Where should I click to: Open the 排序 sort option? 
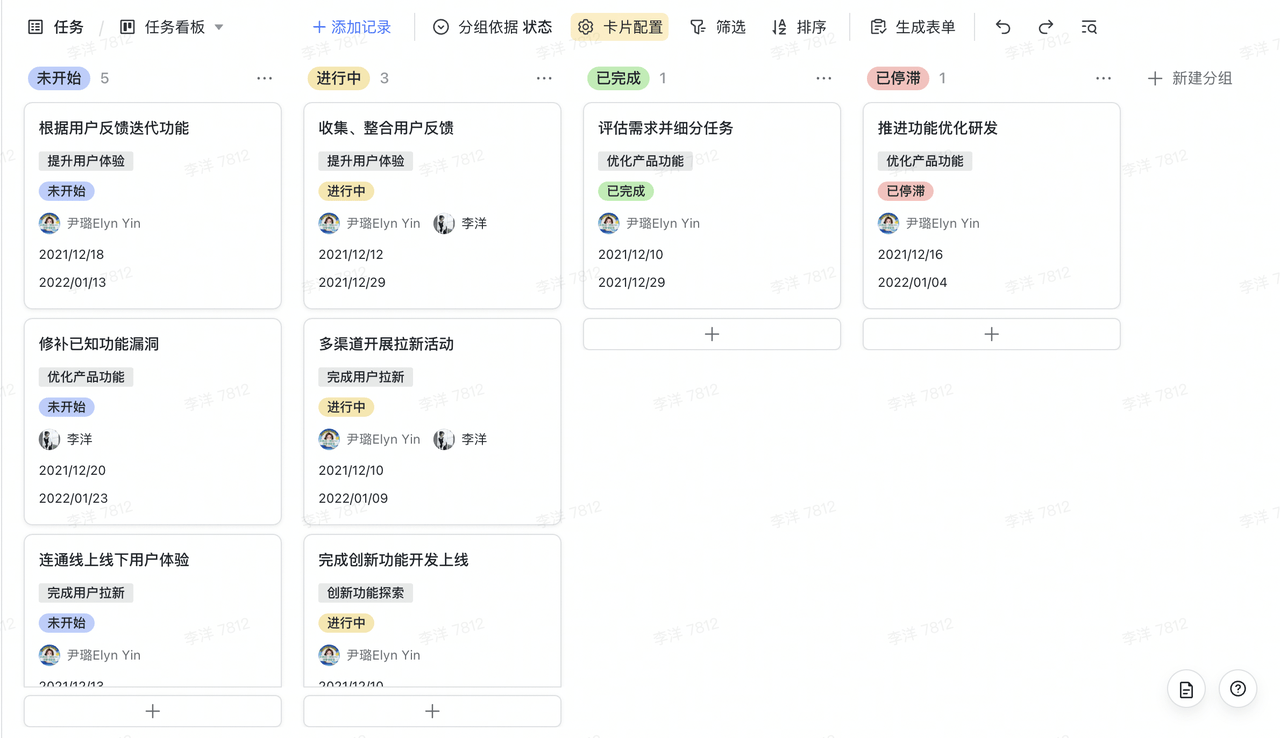coord(799,27)
